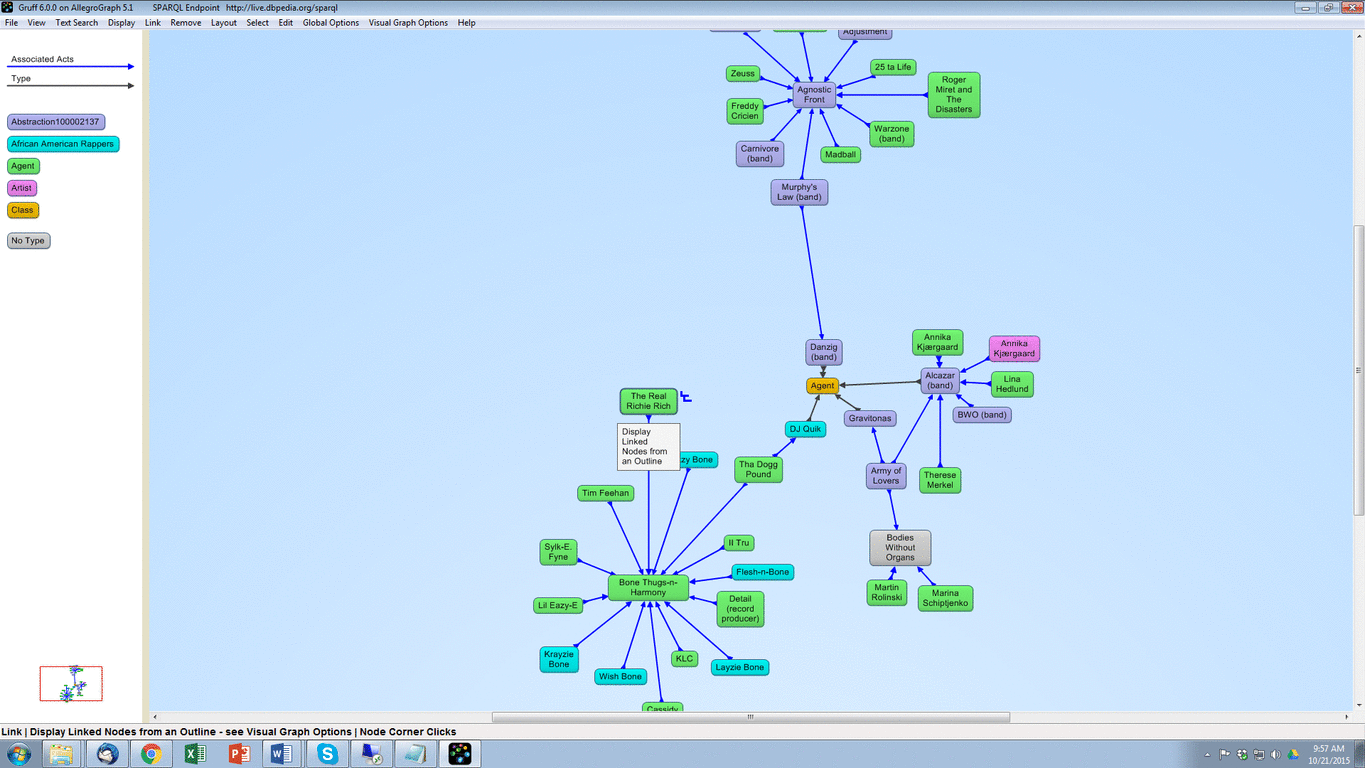Open Google Chrome from the taskbar
1365x768 pixels.
(x=151, y=753)
